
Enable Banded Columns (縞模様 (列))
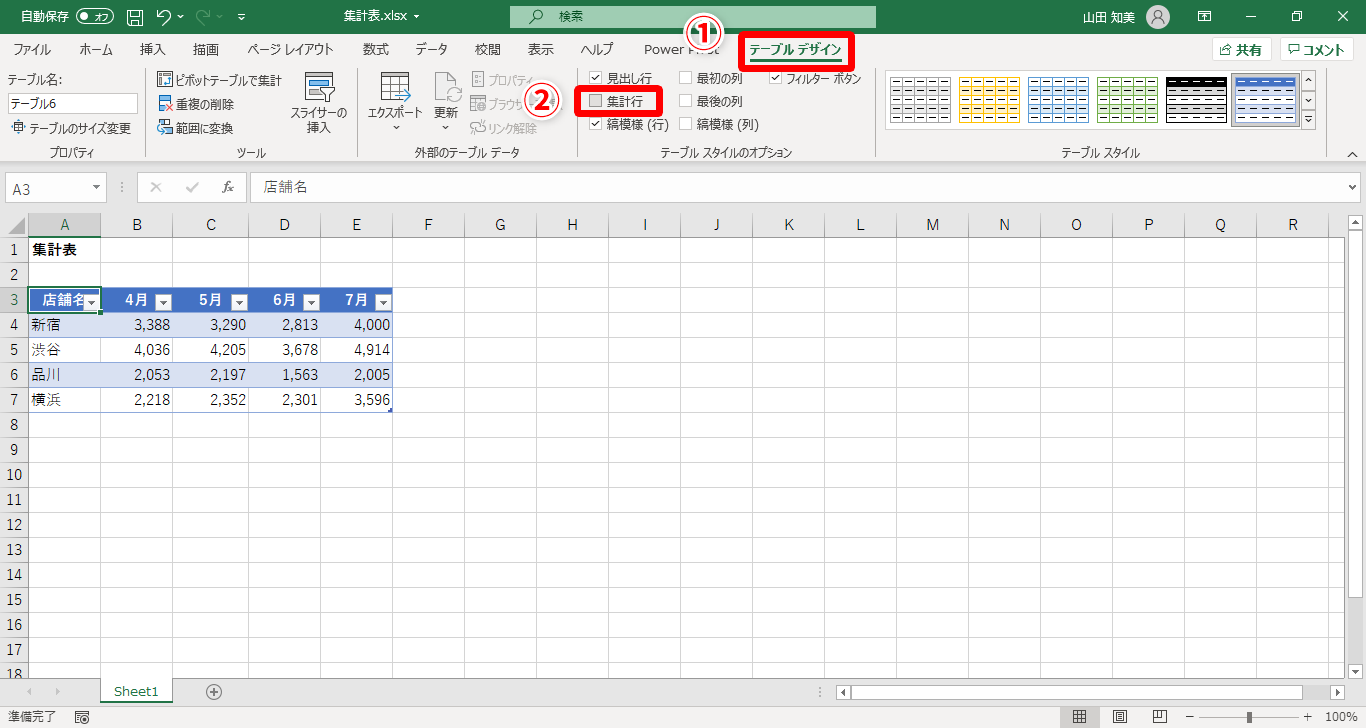686,124
